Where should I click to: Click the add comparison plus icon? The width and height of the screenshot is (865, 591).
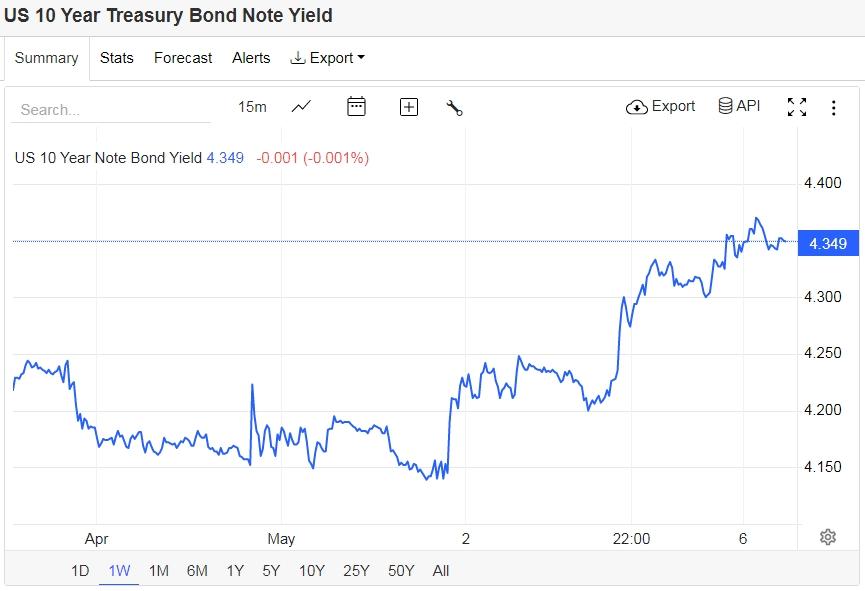408,107
